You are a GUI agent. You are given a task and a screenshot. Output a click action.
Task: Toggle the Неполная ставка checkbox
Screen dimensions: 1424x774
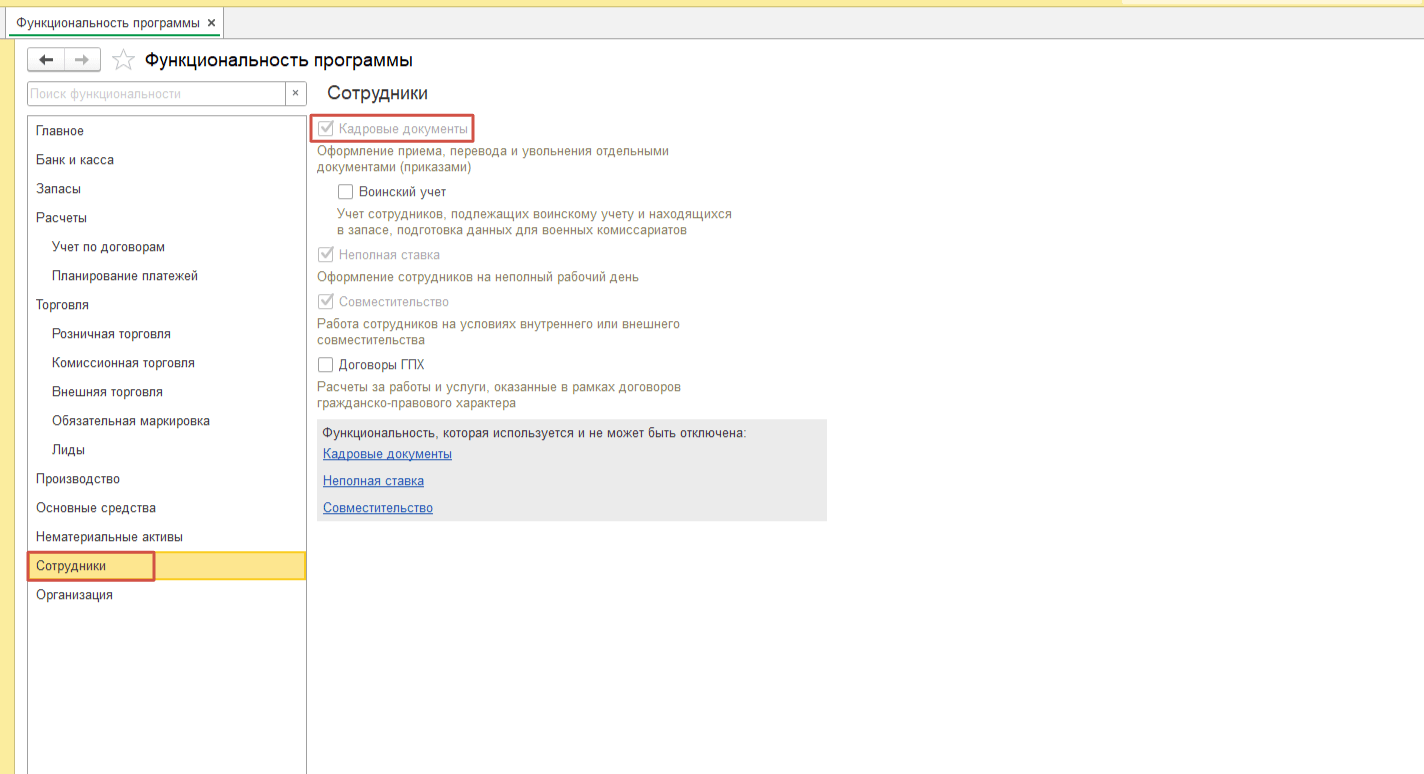tap(325, 255)
